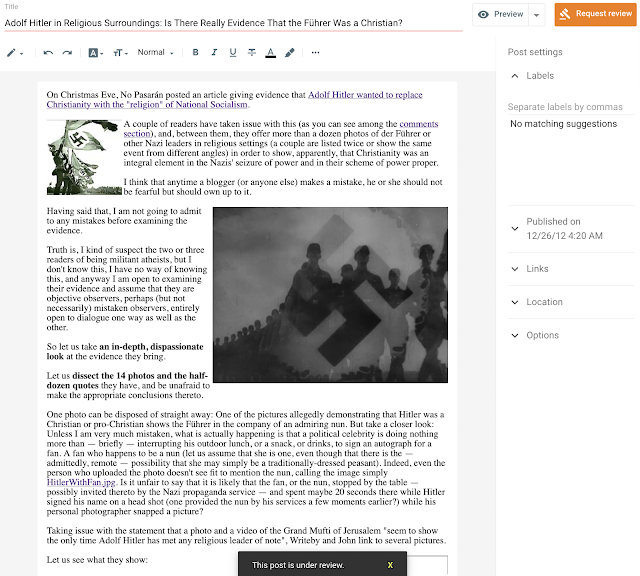This screenshot has height=576, width=640.
Task: Open the Preview dropdown arrow
Action: tap(537, 15)
